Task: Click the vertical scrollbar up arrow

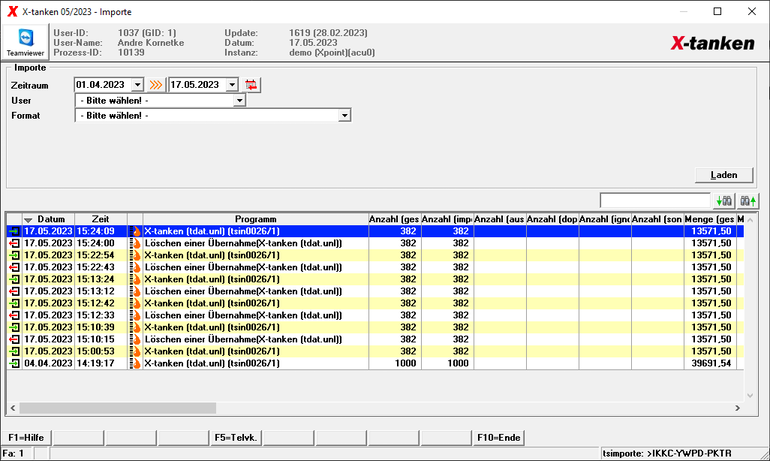Action: click(x=750, y=220)
